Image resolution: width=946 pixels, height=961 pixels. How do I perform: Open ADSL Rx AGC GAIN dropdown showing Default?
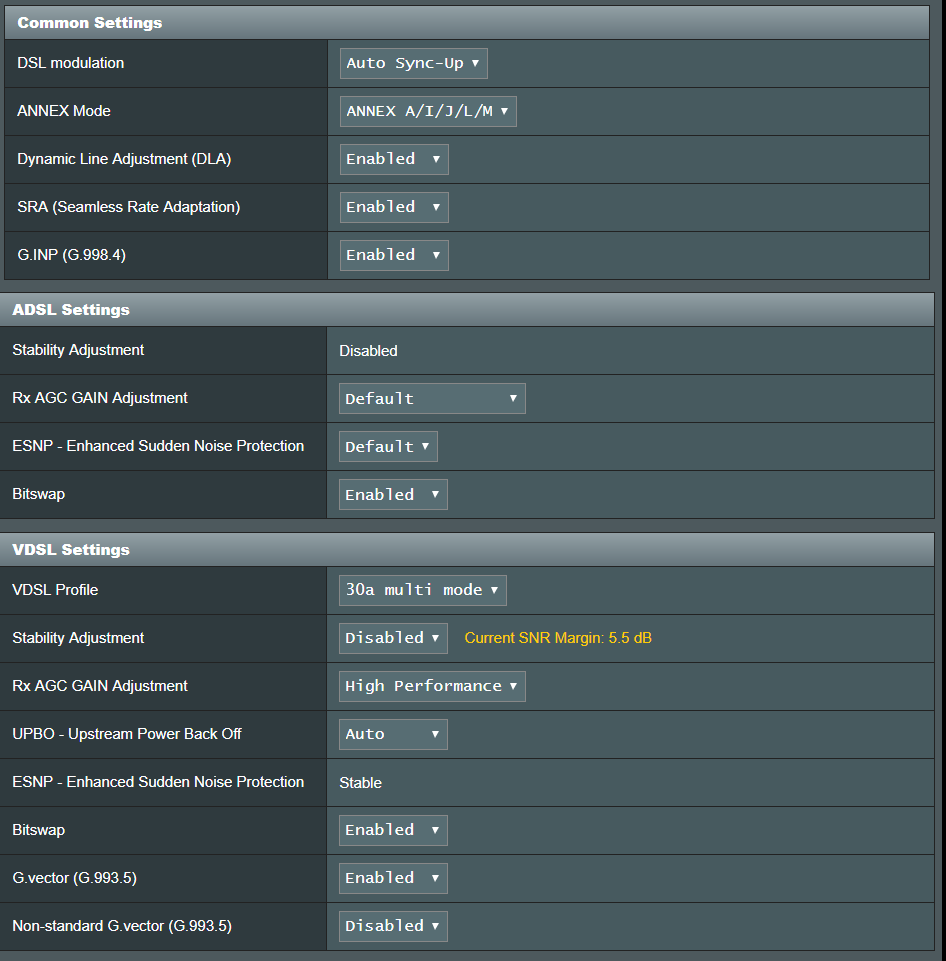pyautogui.click(x=432, y=398)
